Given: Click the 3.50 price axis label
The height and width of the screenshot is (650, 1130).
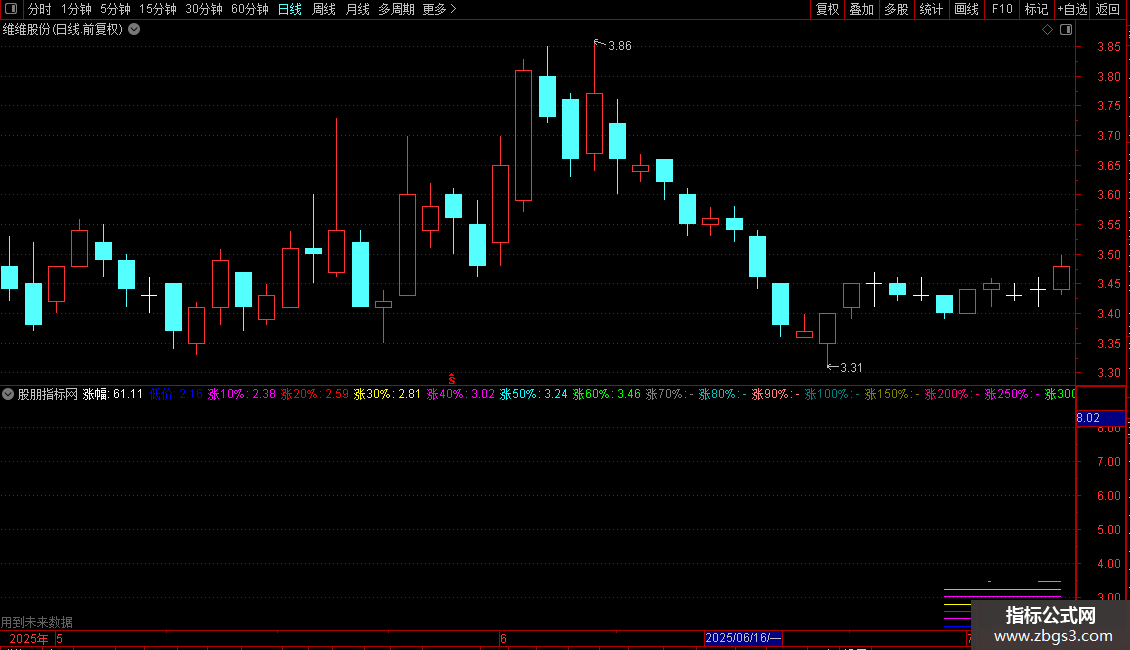Looking at the screenshot, I should [1108, 255].
